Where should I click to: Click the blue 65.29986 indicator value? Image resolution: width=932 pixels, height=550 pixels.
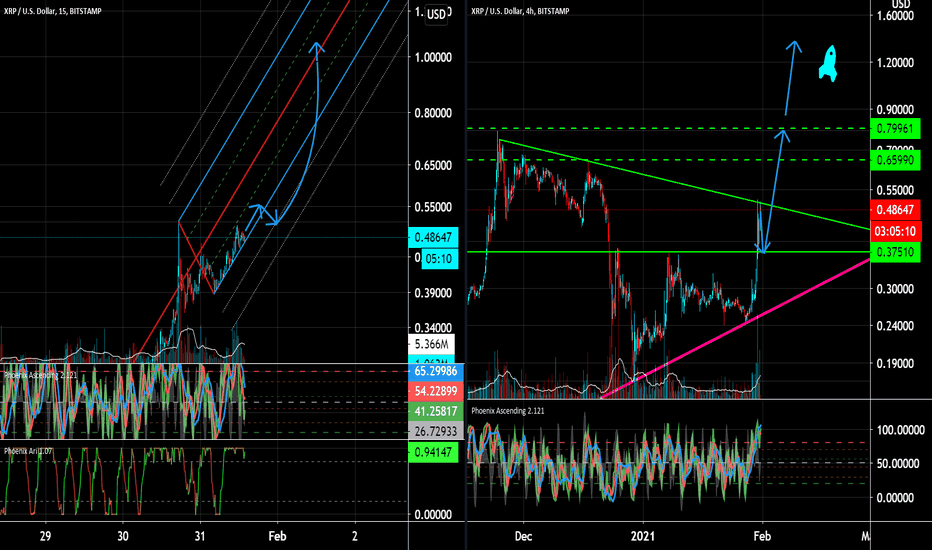point(436,371)
